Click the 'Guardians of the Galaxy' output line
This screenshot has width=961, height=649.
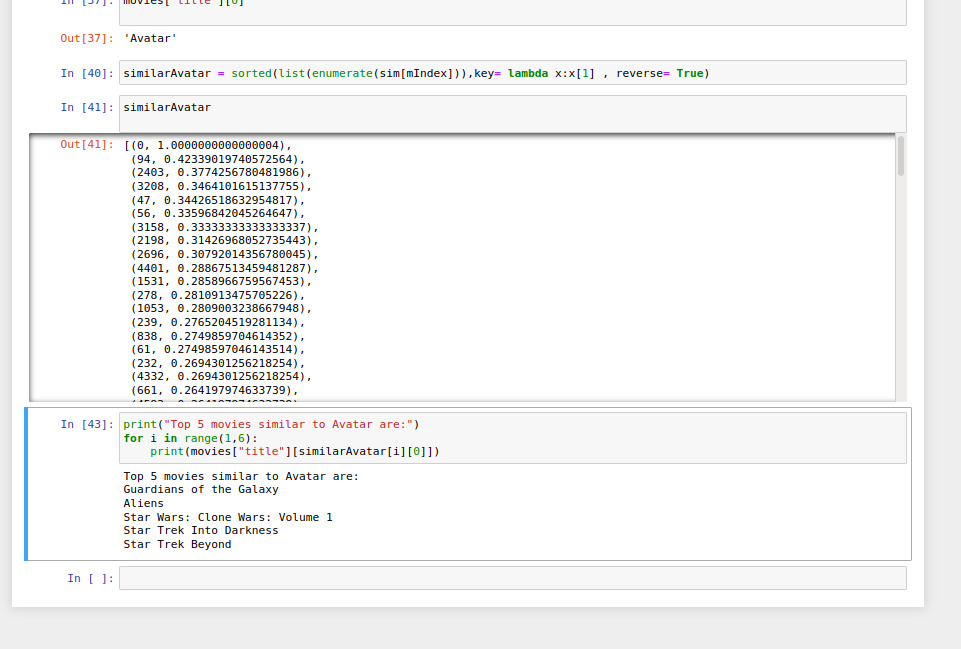click(x=201, y=489)
